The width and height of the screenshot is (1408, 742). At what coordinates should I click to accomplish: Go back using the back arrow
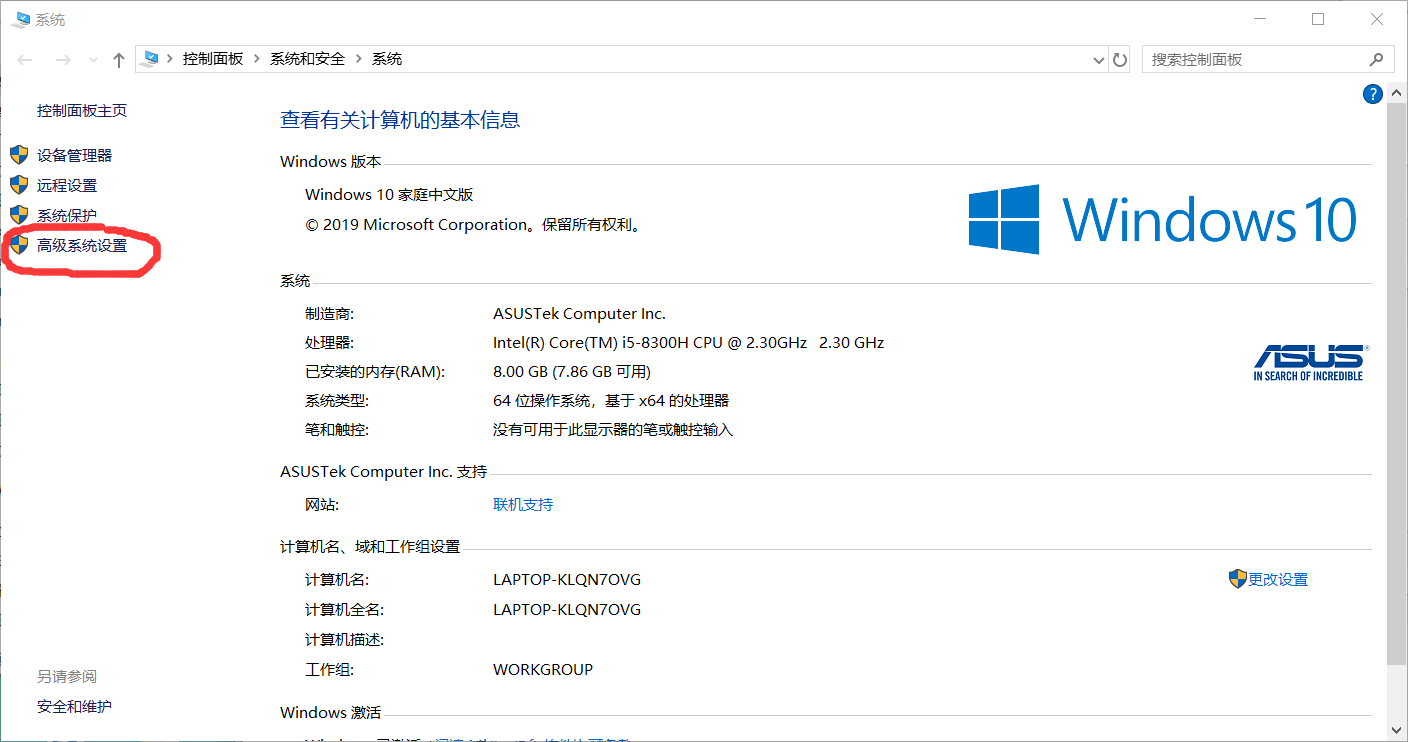pos(25,60)
